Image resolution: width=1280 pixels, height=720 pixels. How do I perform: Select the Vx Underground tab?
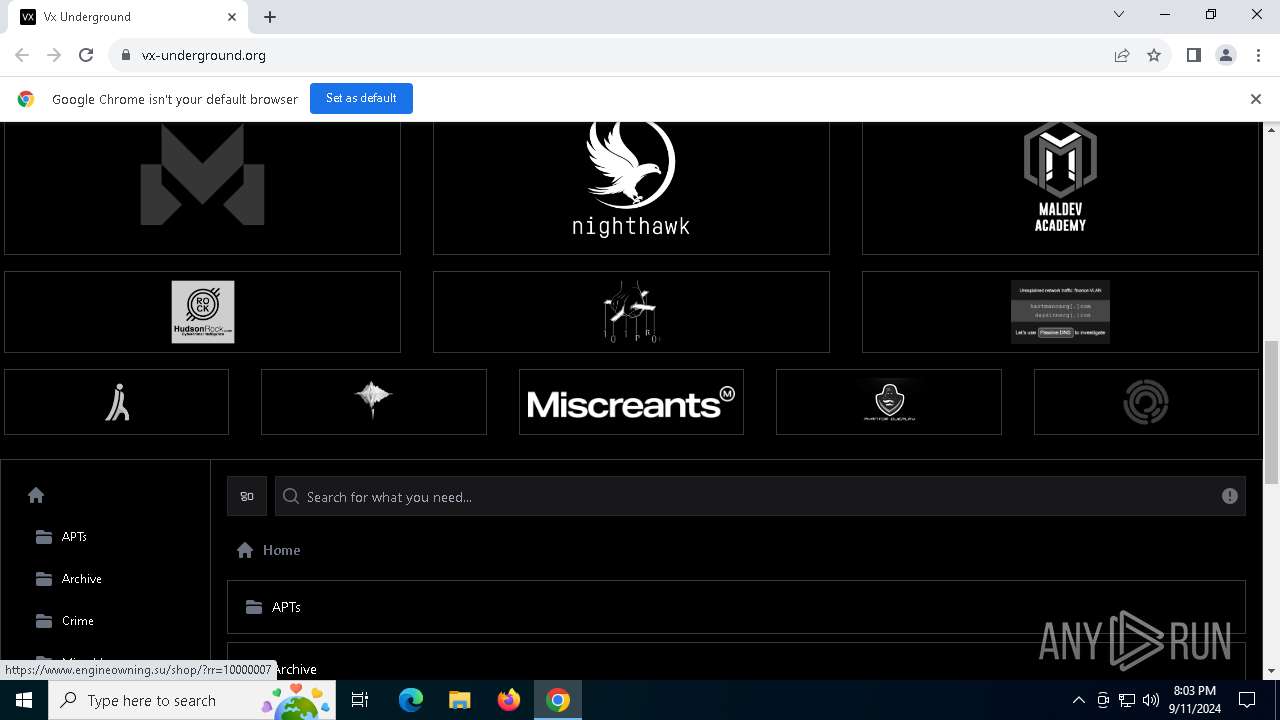129,17
